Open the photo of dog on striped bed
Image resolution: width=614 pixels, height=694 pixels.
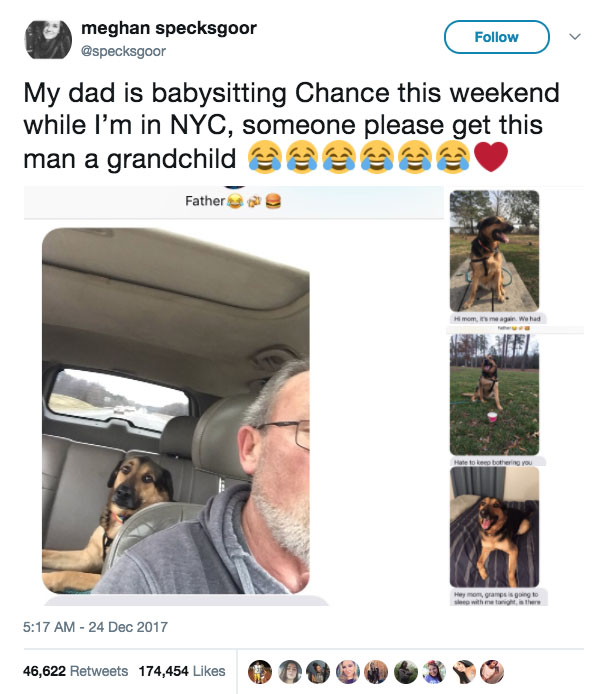click(494, 527)
